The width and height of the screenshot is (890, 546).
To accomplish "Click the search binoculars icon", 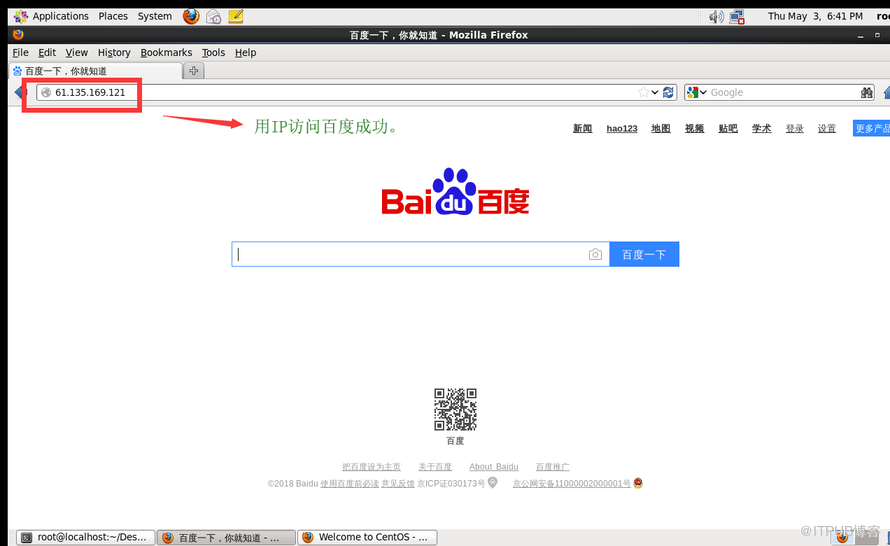I will pos(866,92).
